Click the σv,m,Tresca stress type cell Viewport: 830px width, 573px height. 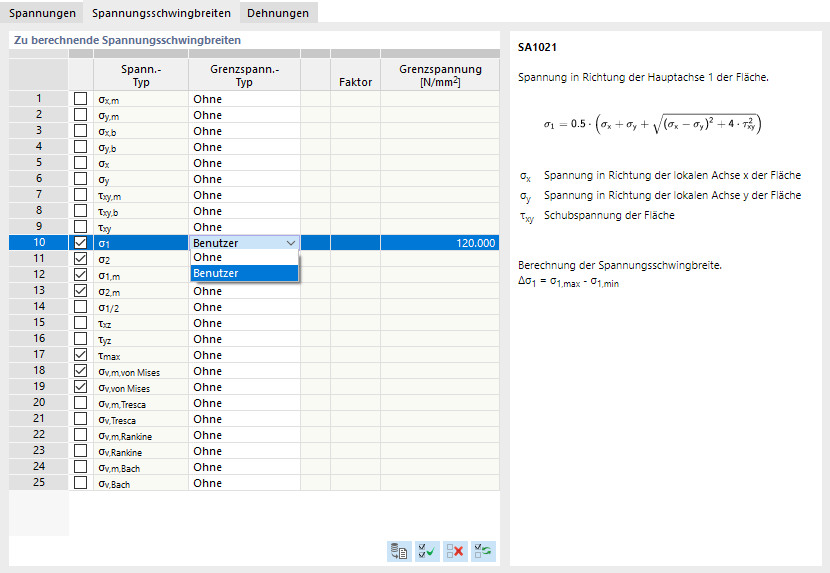point(141,404)
